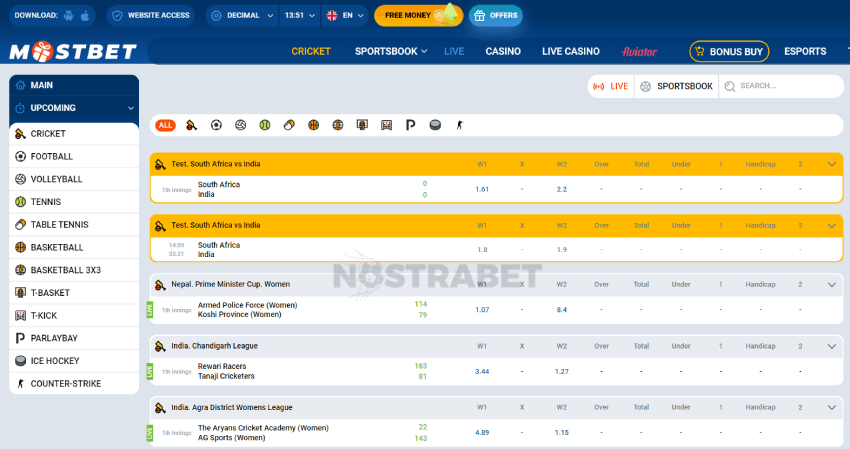Pick W1 odds 1.8 in upcoming Test
Viewport: 850px width, 449px height.
tap(482, 250)
